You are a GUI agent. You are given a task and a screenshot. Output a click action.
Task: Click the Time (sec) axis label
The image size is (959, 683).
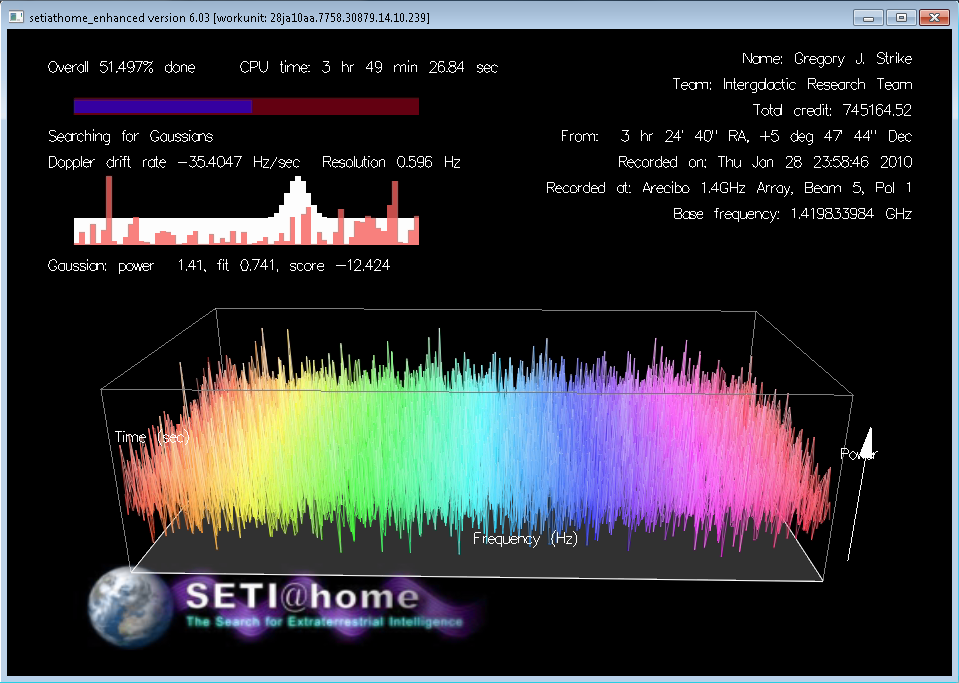[x=152, y=437]
